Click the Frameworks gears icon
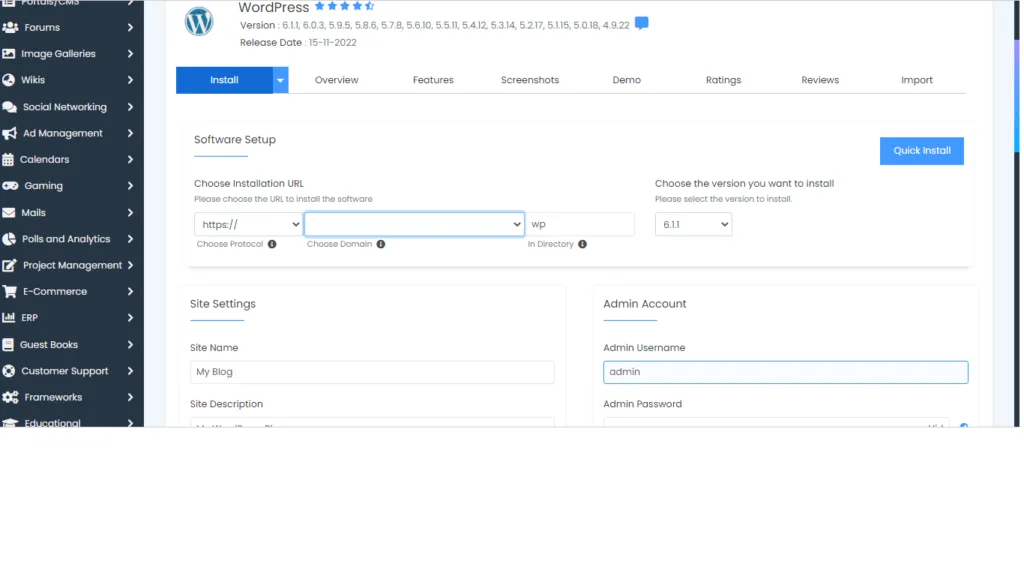This screenshot has width=1024, height=576. click(x=10, y=397)
